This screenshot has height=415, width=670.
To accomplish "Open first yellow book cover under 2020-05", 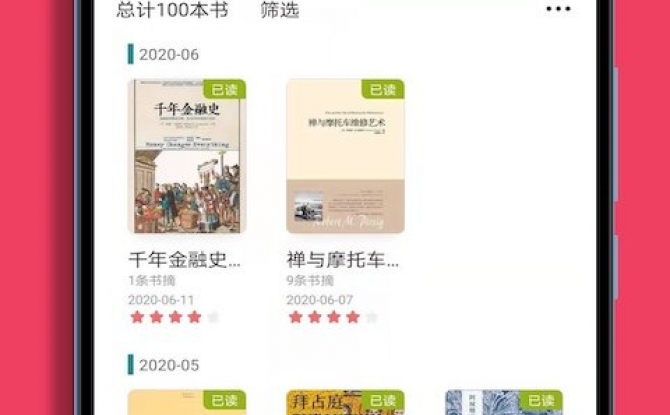I will point(187,402).
